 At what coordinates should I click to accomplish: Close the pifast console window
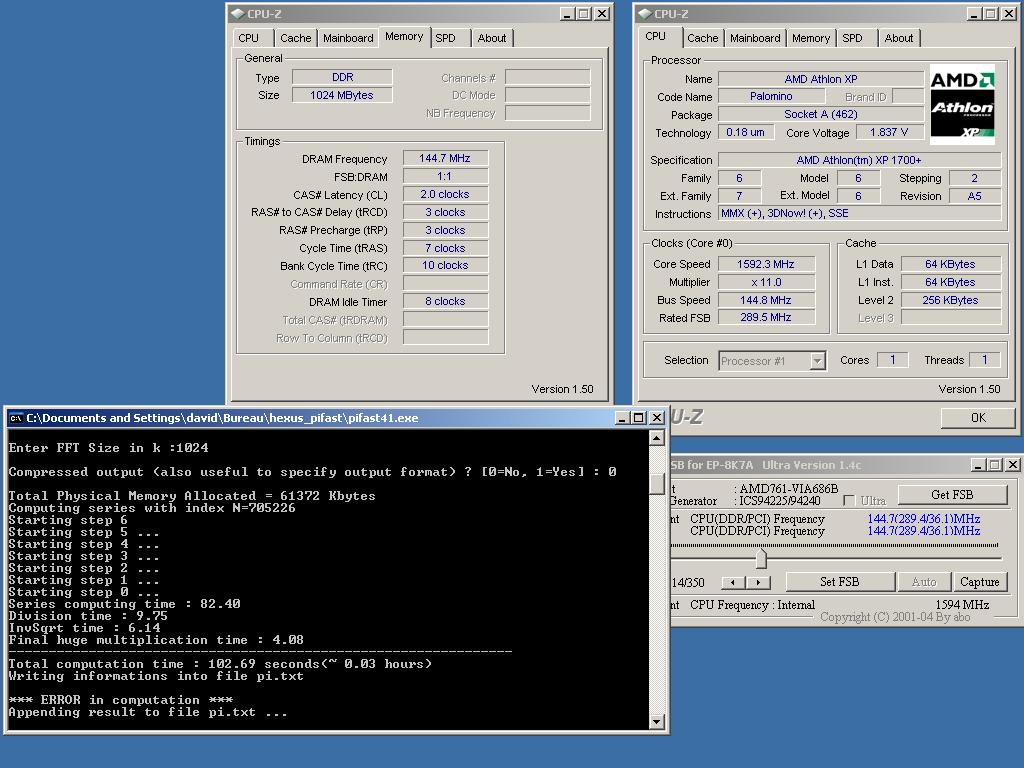click(x=657, y=418)
